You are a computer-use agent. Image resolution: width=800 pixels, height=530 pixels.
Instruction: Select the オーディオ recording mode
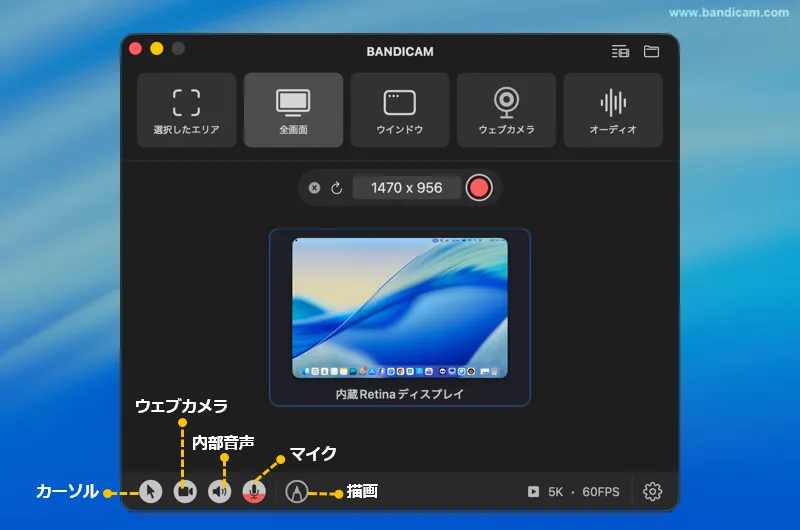(x=613, y=110)
